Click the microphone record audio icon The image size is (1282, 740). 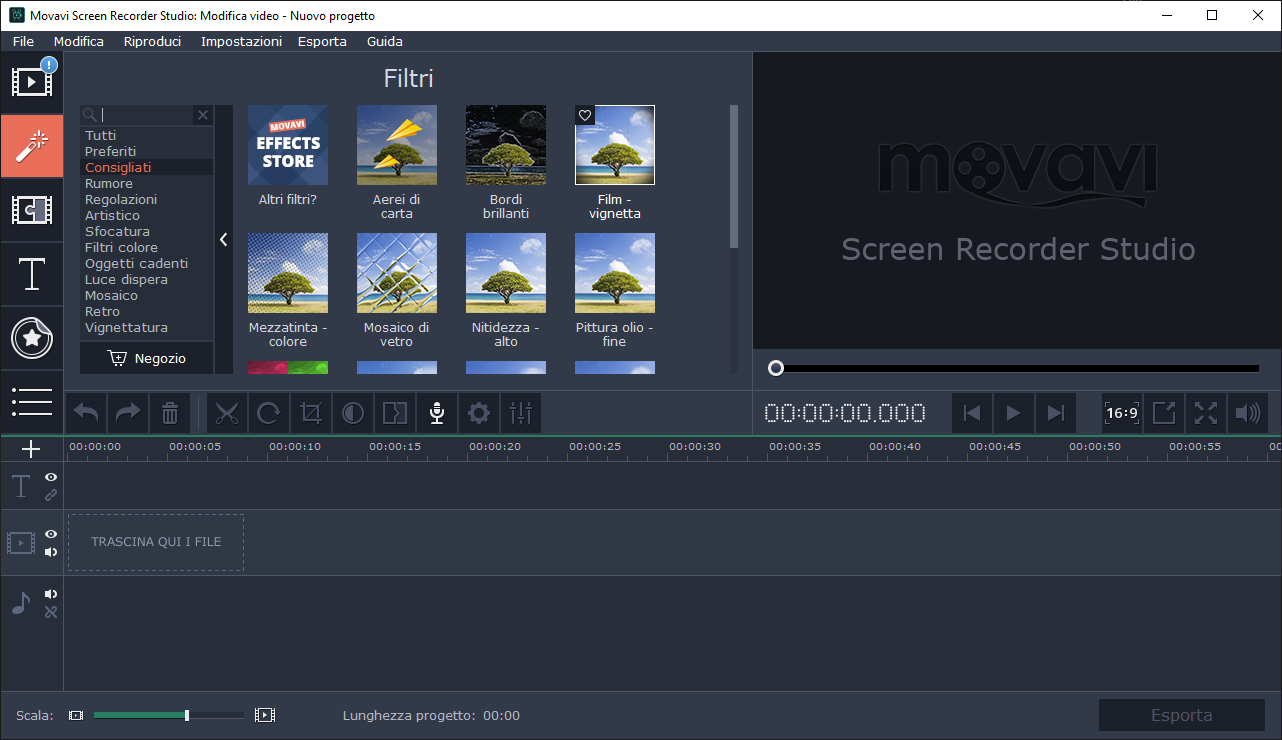(436, 413)
